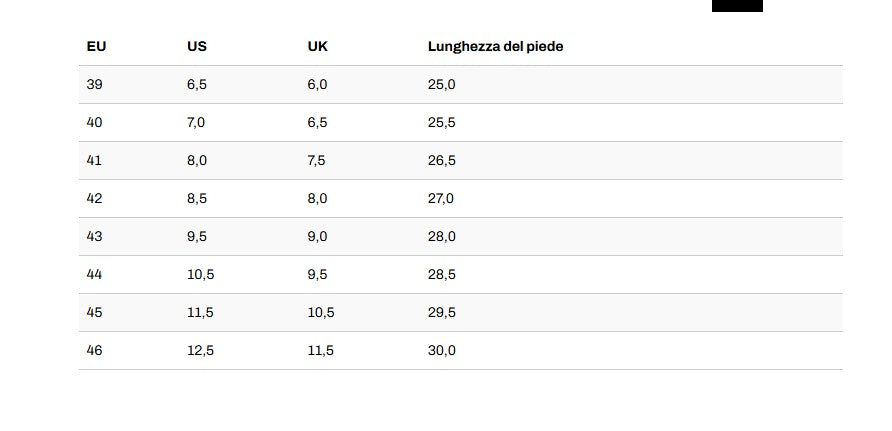Select EU size 42 cell
This screenshot has height=431, width=892.
94,199
